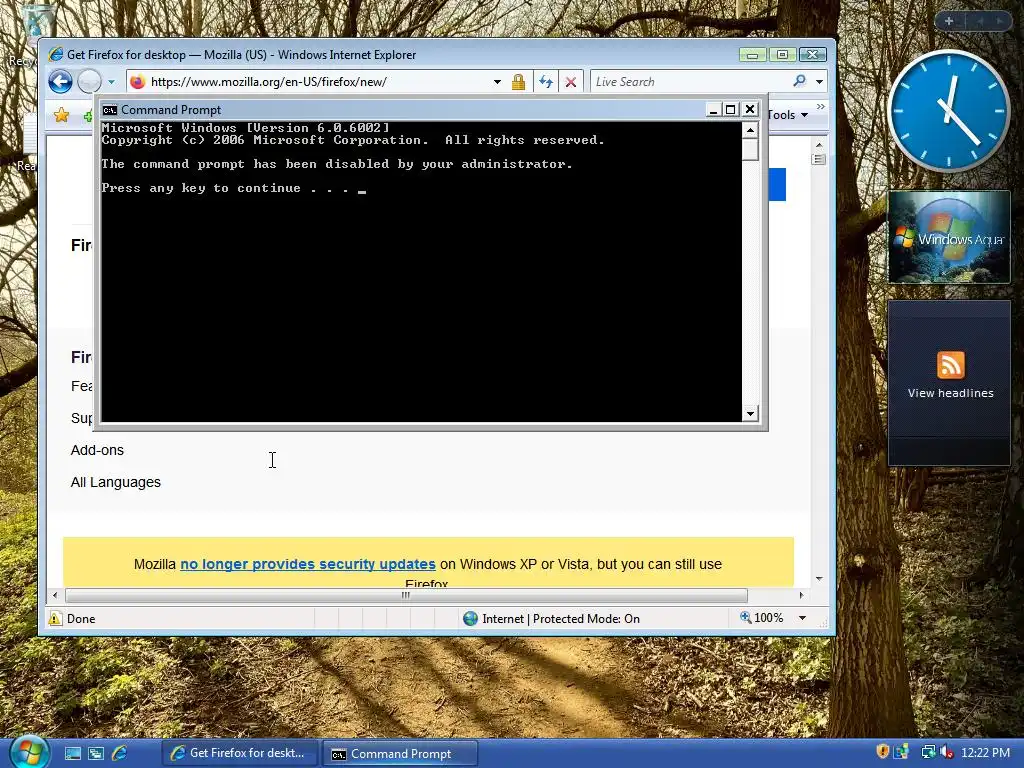Click Command Prompt scrollbar down arrow
This screenshot has height=768, width=1024.
click(750, 413)
